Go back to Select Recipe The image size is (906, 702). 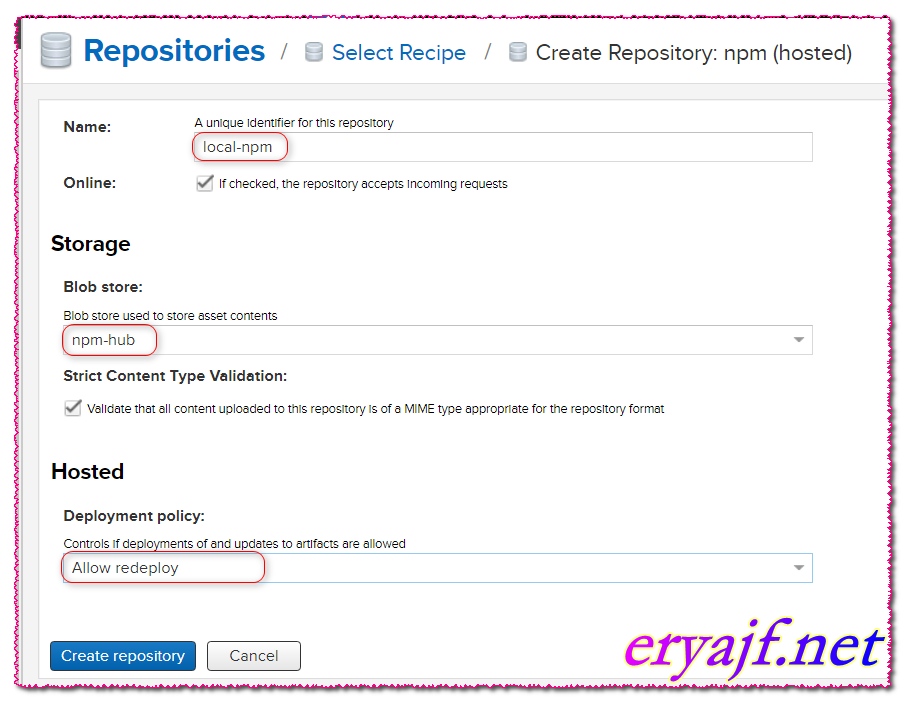(x=399, y=53)
